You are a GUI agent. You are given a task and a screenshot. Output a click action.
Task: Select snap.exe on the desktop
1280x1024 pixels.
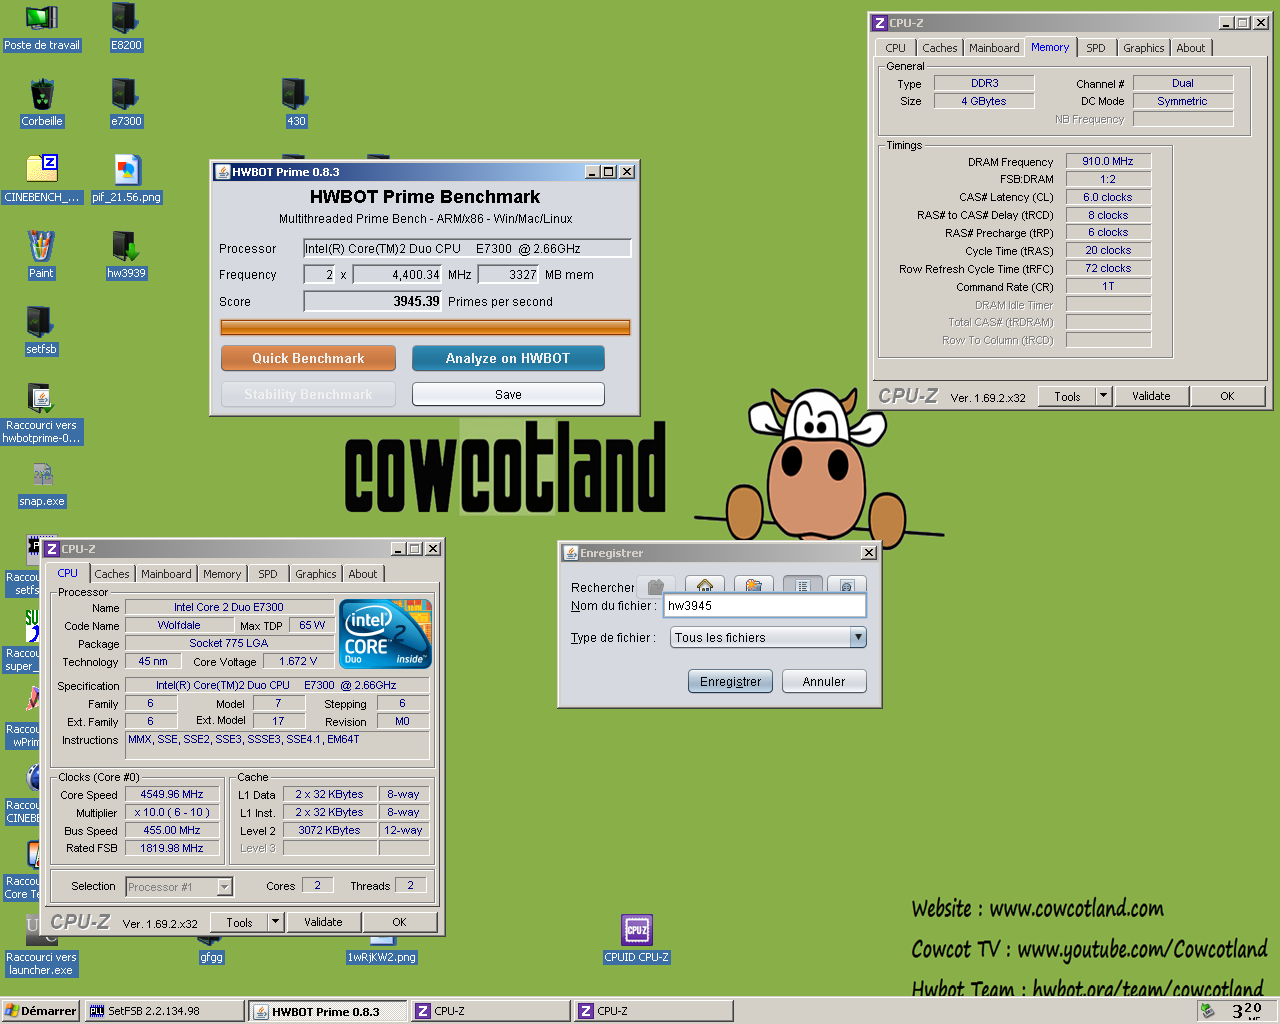pyautogui.click(x=41, y=486)
